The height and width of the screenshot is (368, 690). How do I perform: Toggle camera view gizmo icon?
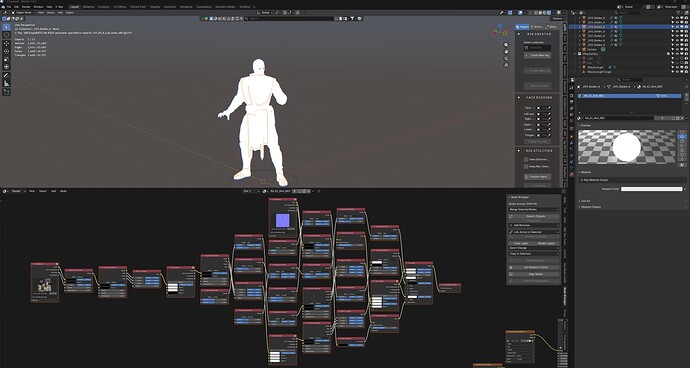[x=506, y=58]
